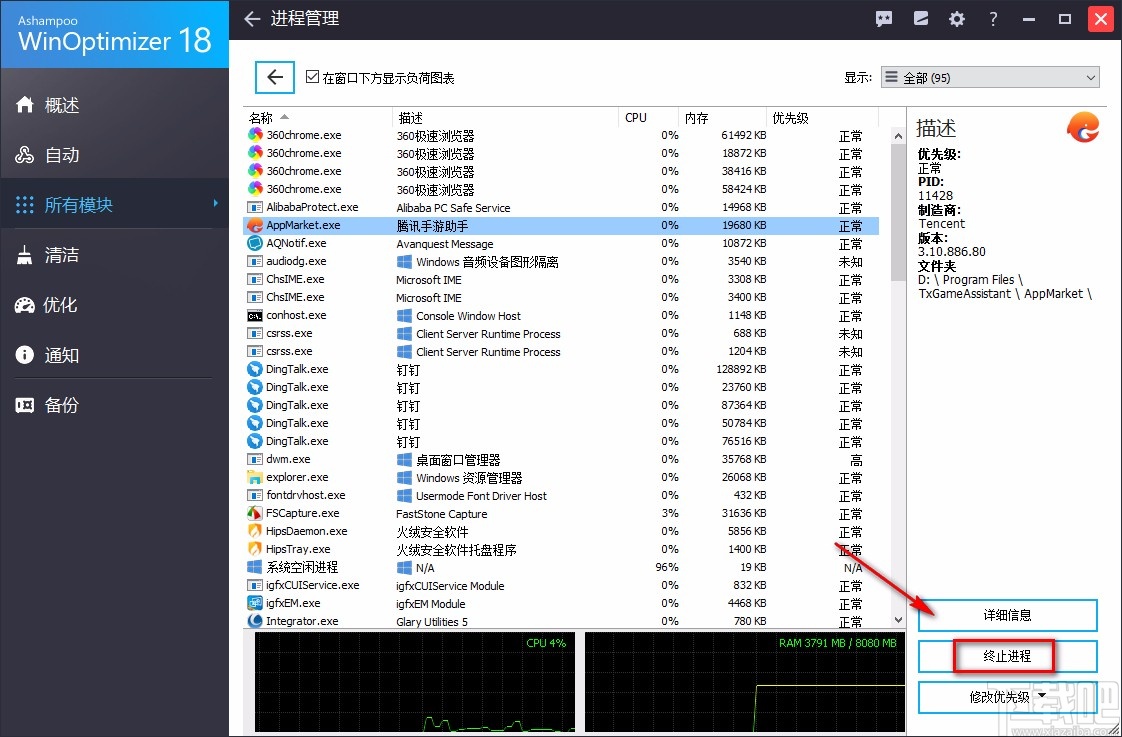Open 自动 in the sidebar
Viewport: 1122px width, 737px height.
click(114, 155)
